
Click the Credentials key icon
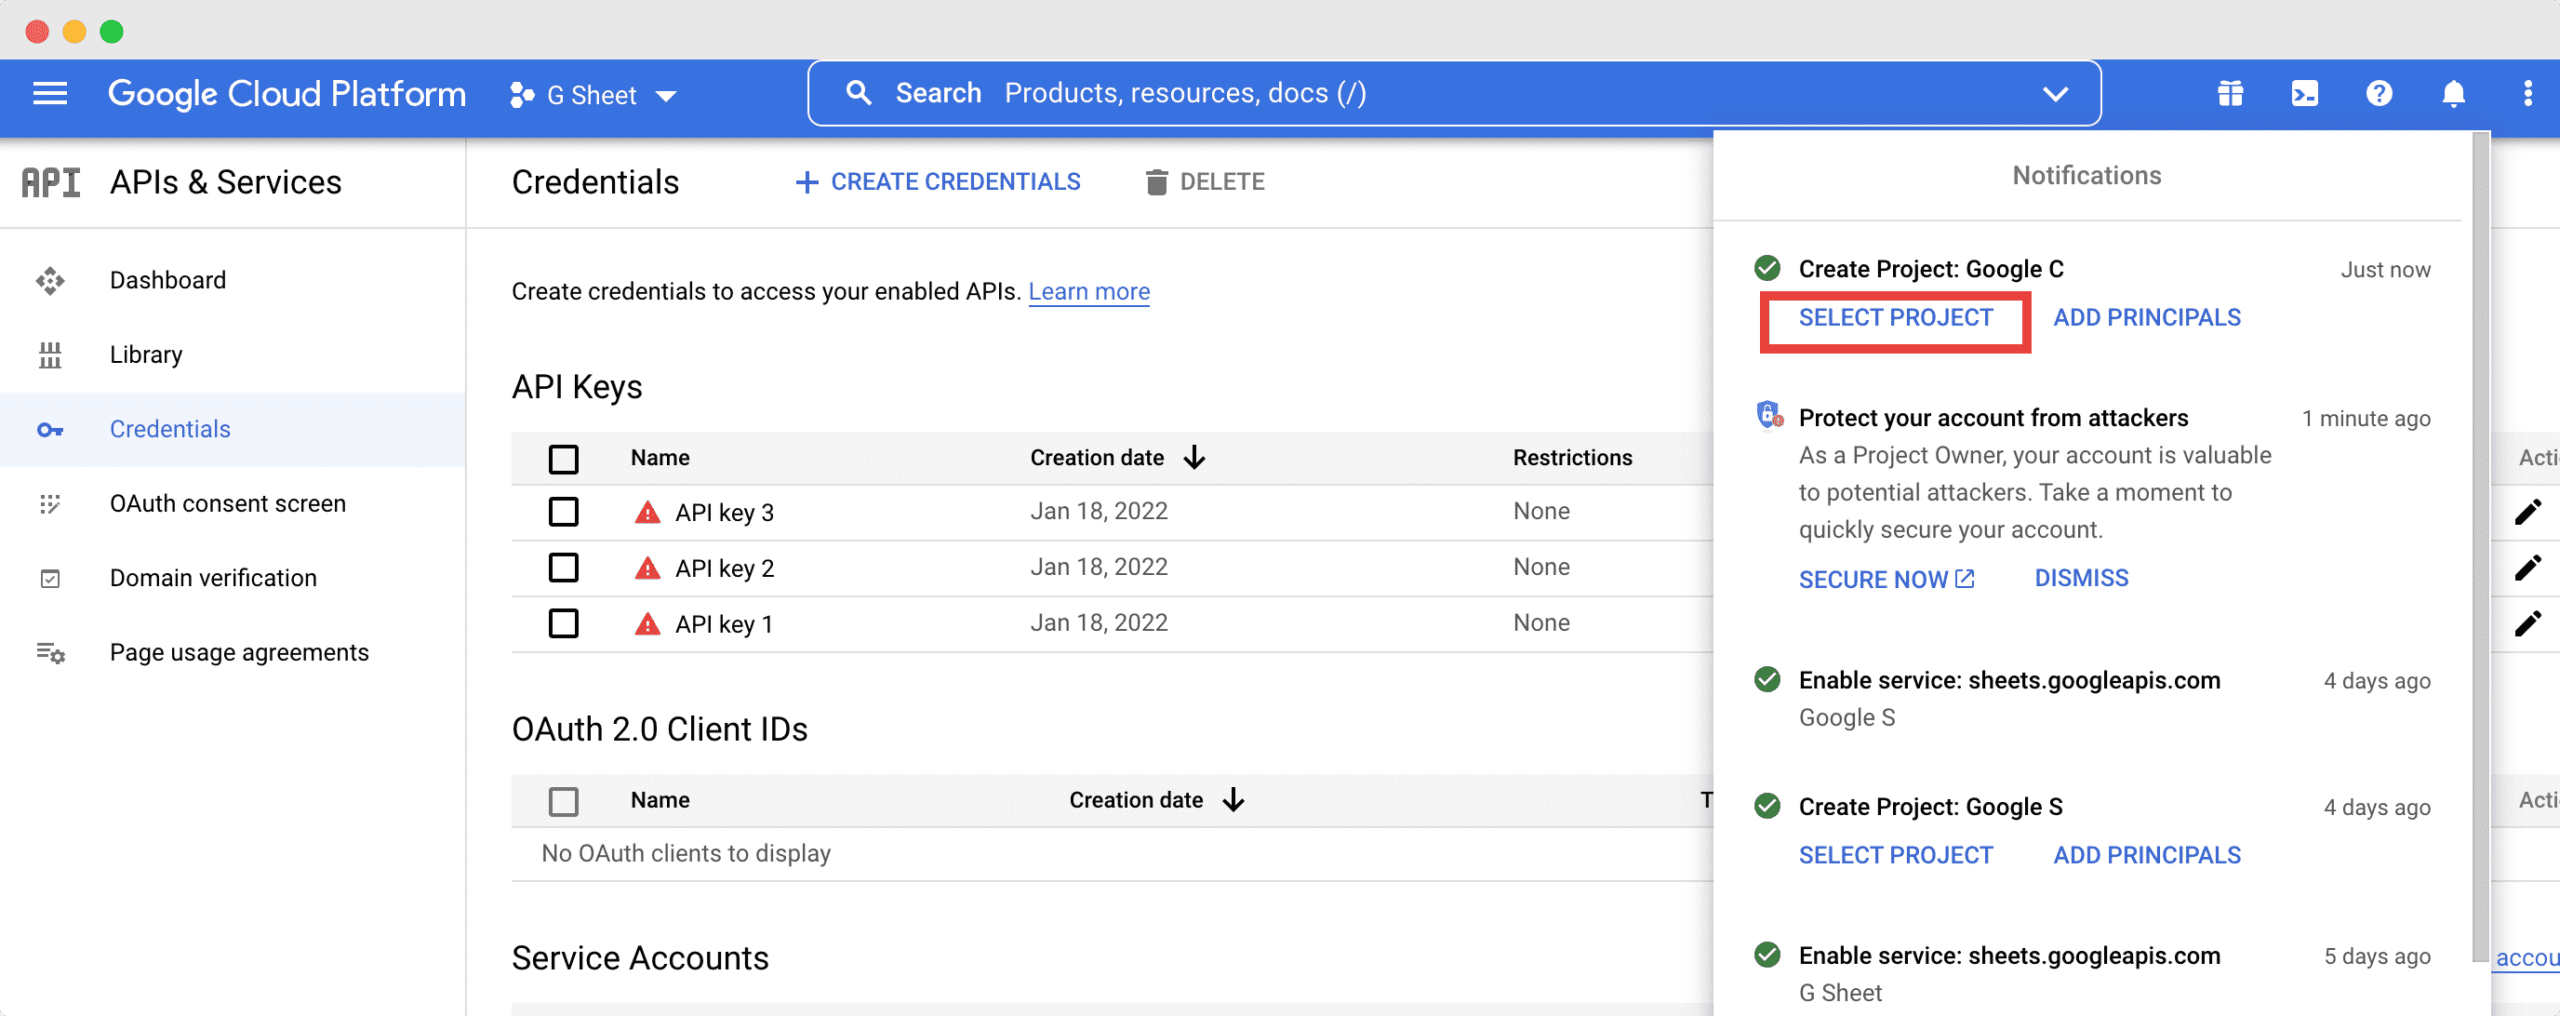click(x=50, y=430)
